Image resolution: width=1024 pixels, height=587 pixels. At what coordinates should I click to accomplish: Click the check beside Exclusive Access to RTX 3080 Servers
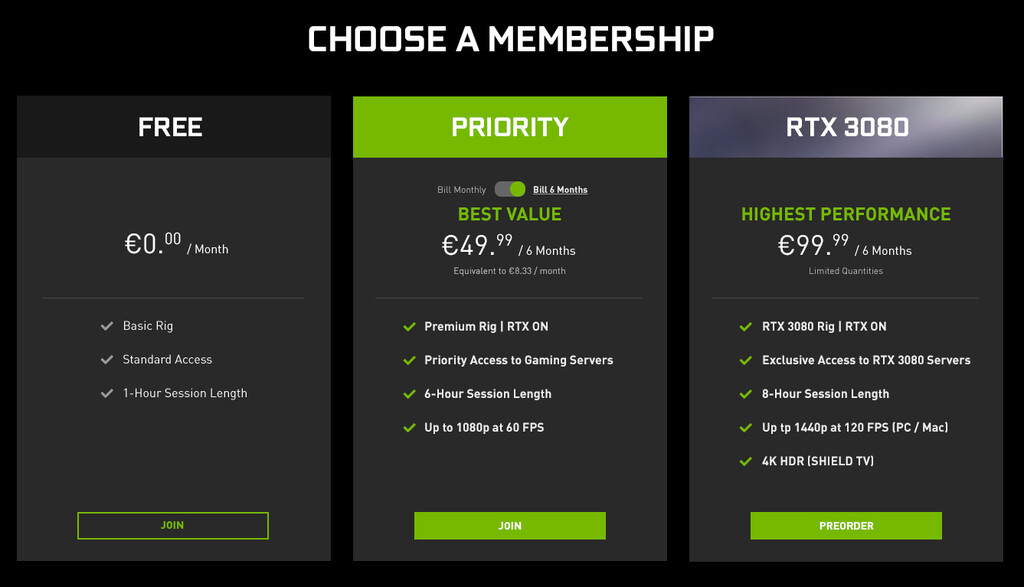pos(744,360)
